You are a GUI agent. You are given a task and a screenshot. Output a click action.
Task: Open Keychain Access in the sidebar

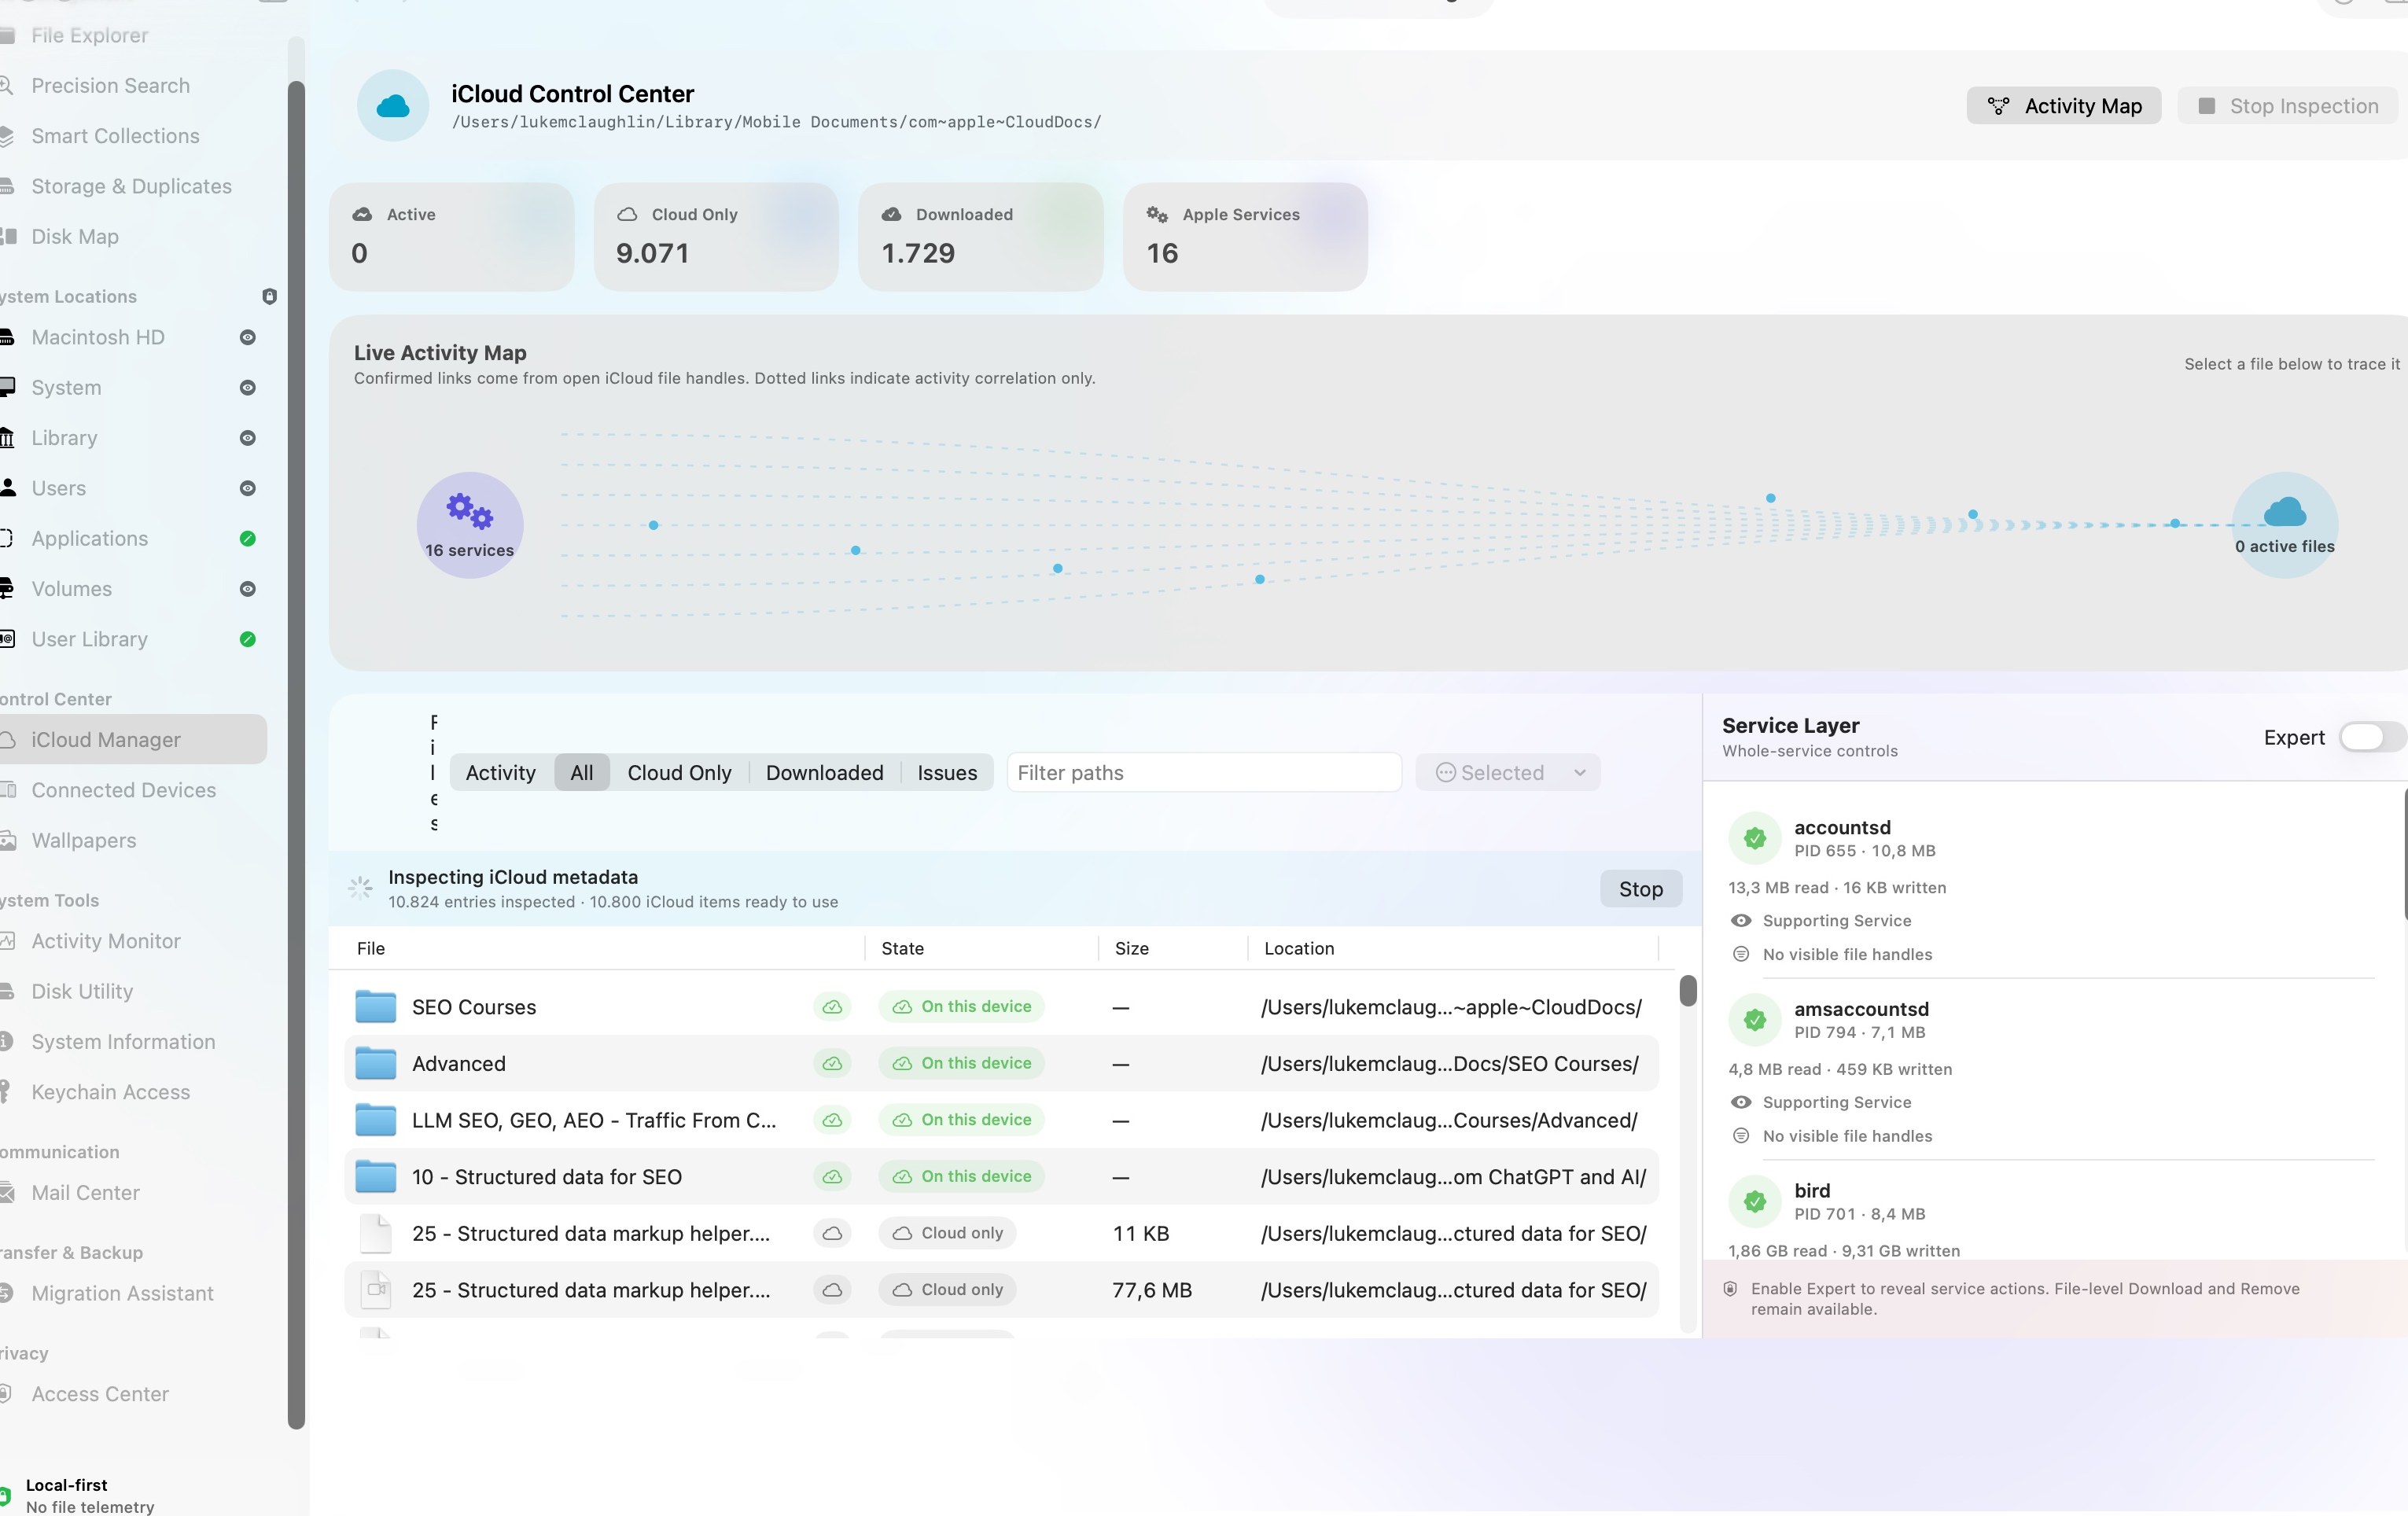click(110, 1092)
